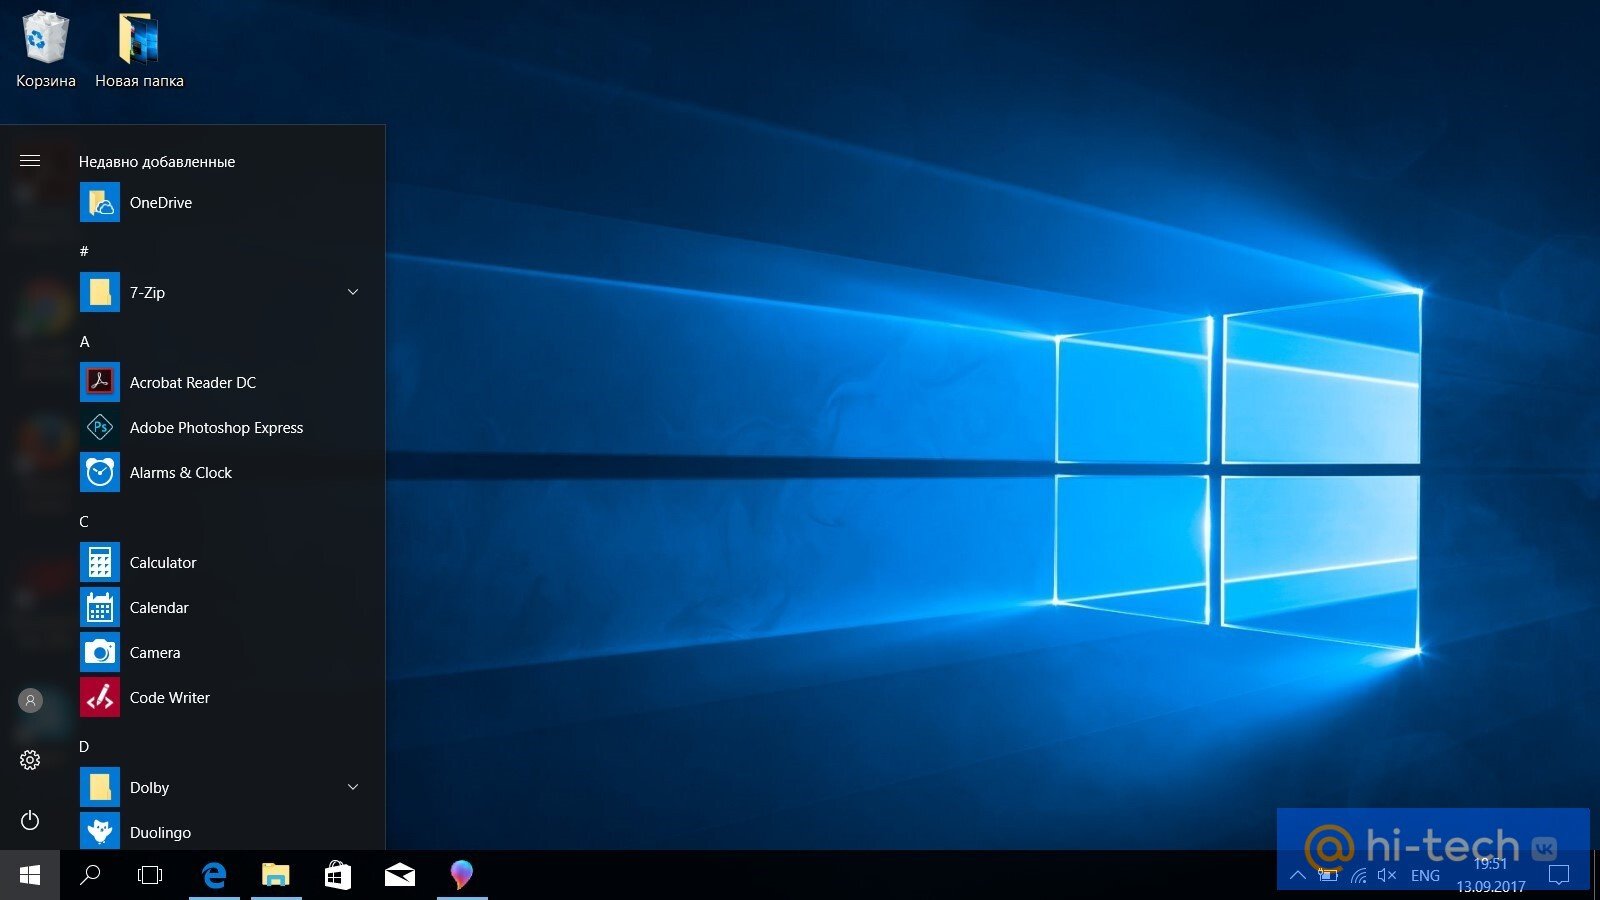Select the Alarms & Clock label
The width and height of the screenshot is (1600, 900).
tap(181, 472)
